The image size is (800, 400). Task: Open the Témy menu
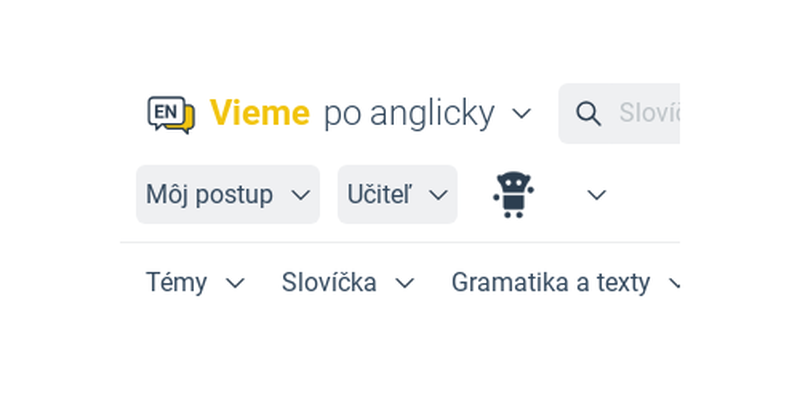195,283
